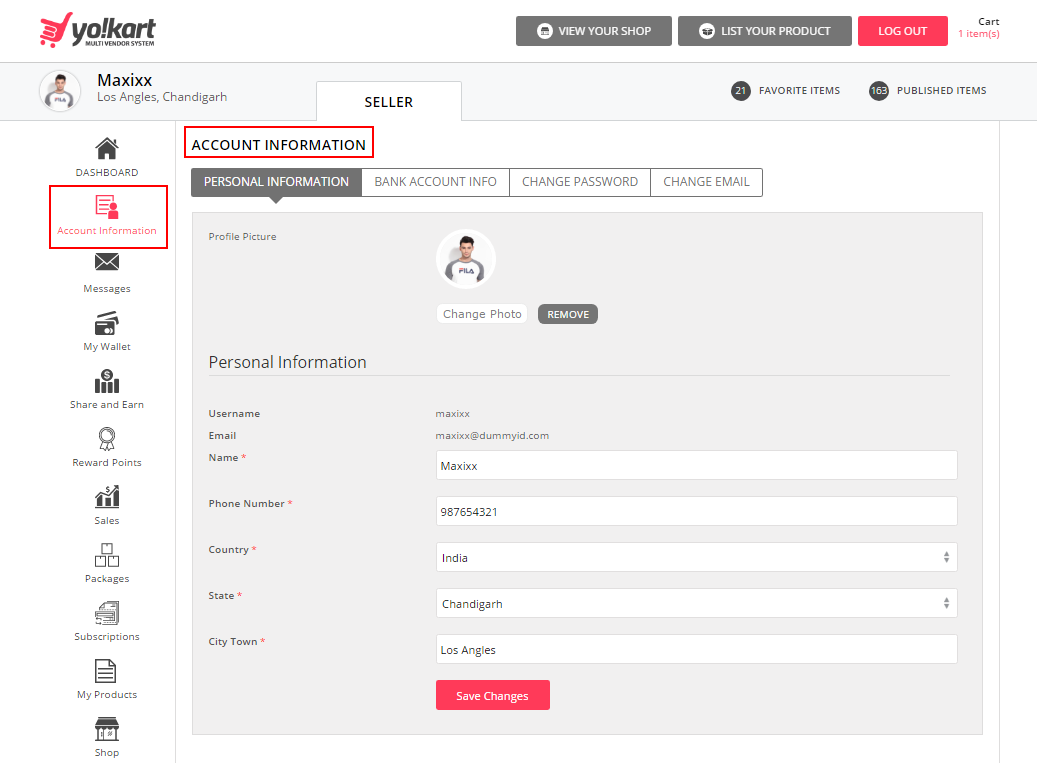Open the State dropdown
This screenshot has height=763, width=1037.
pos(696,603)
